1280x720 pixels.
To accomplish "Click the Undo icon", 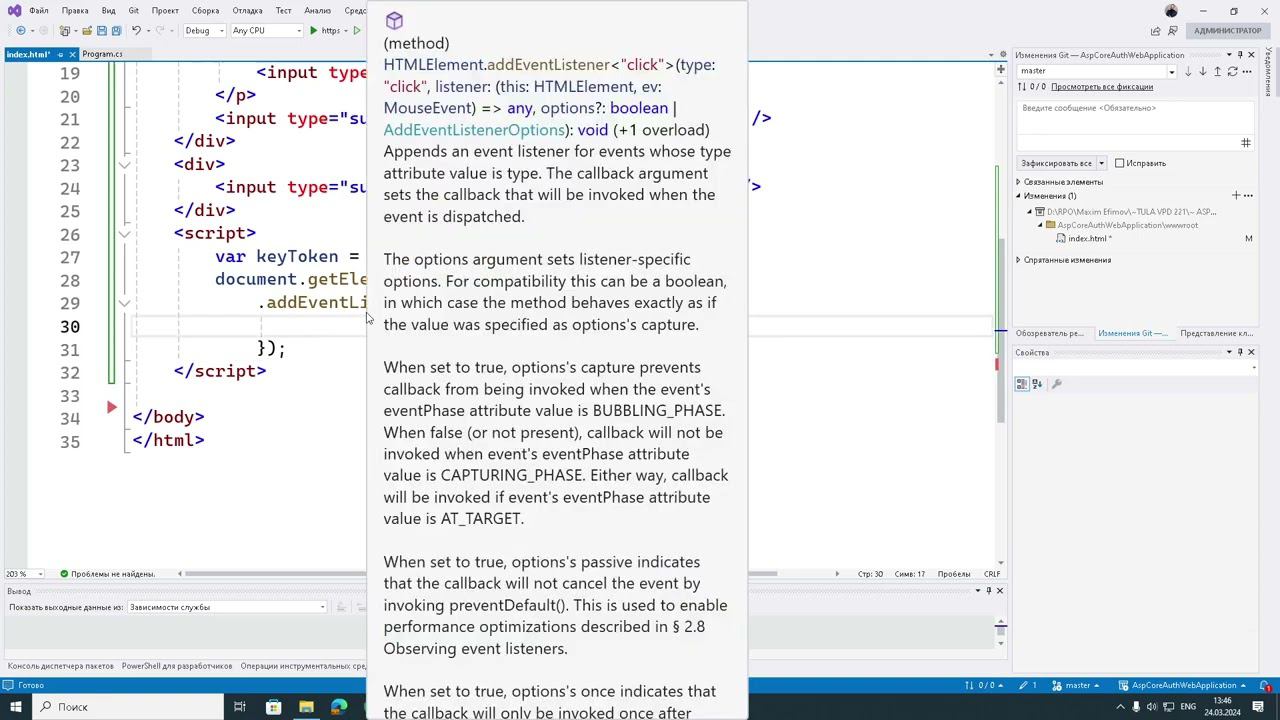I will [x=137, y=31].
